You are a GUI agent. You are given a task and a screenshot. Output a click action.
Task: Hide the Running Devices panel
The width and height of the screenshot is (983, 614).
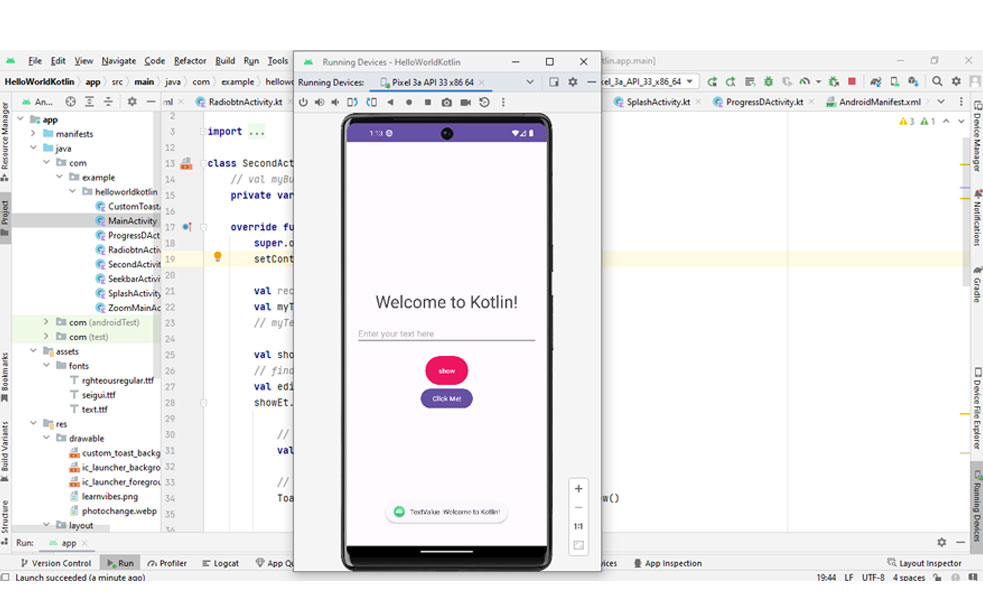pyautogui.click(x=591, y=82)
